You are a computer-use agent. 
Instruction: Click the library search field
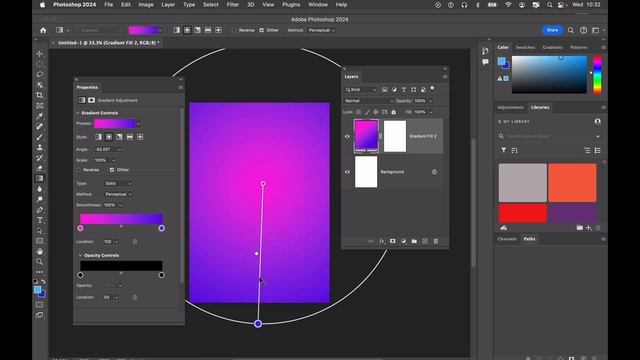[549, 136]
